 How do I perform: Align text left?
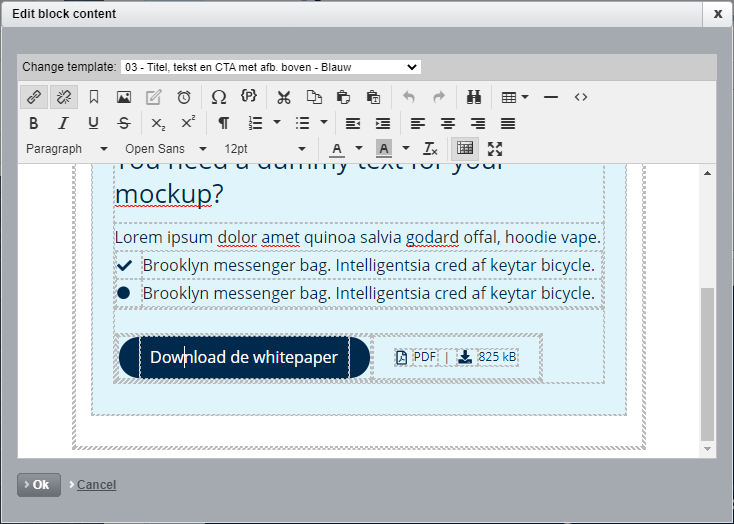pyautogui.click(x=418, y=123)
